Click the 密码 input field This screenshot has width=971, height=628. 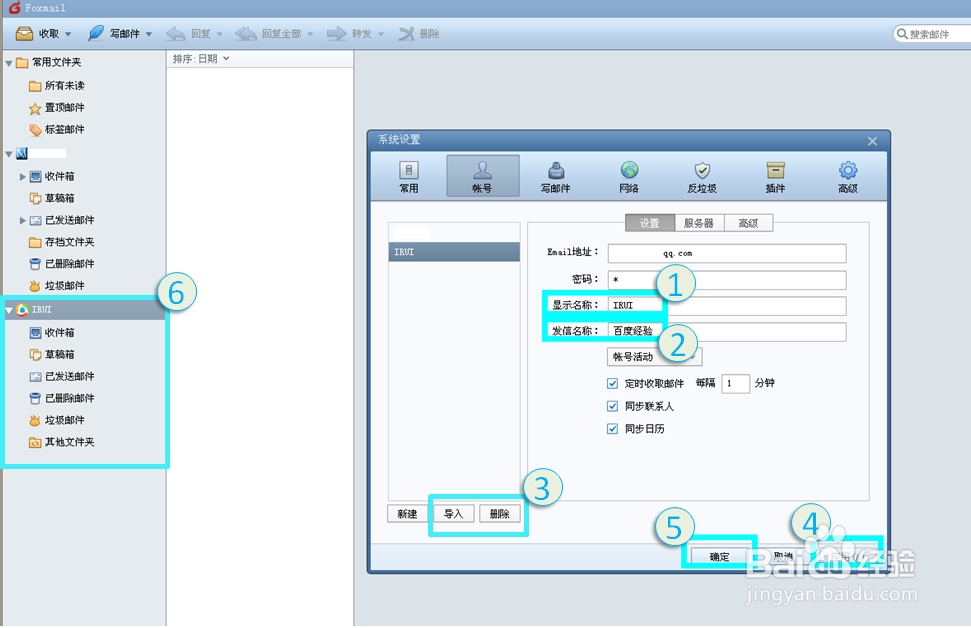(727, 280)
